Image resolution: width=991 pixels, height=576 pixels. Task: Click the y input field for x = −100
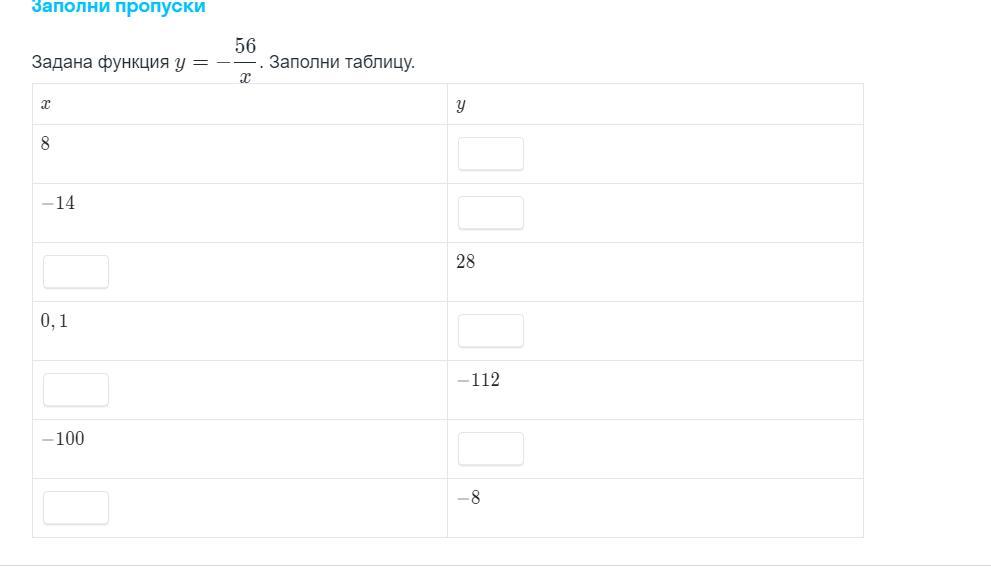point(490,449)
